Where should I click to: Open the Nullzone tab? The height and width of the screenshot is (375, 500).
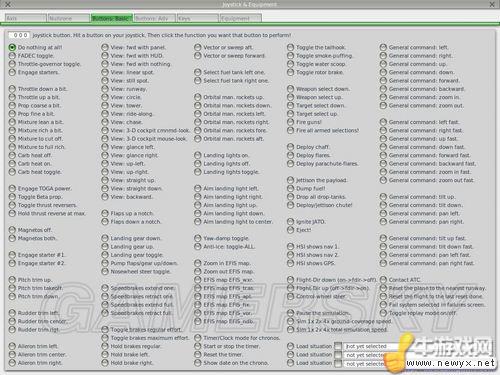pyautogui.click(x=69, y=18)
